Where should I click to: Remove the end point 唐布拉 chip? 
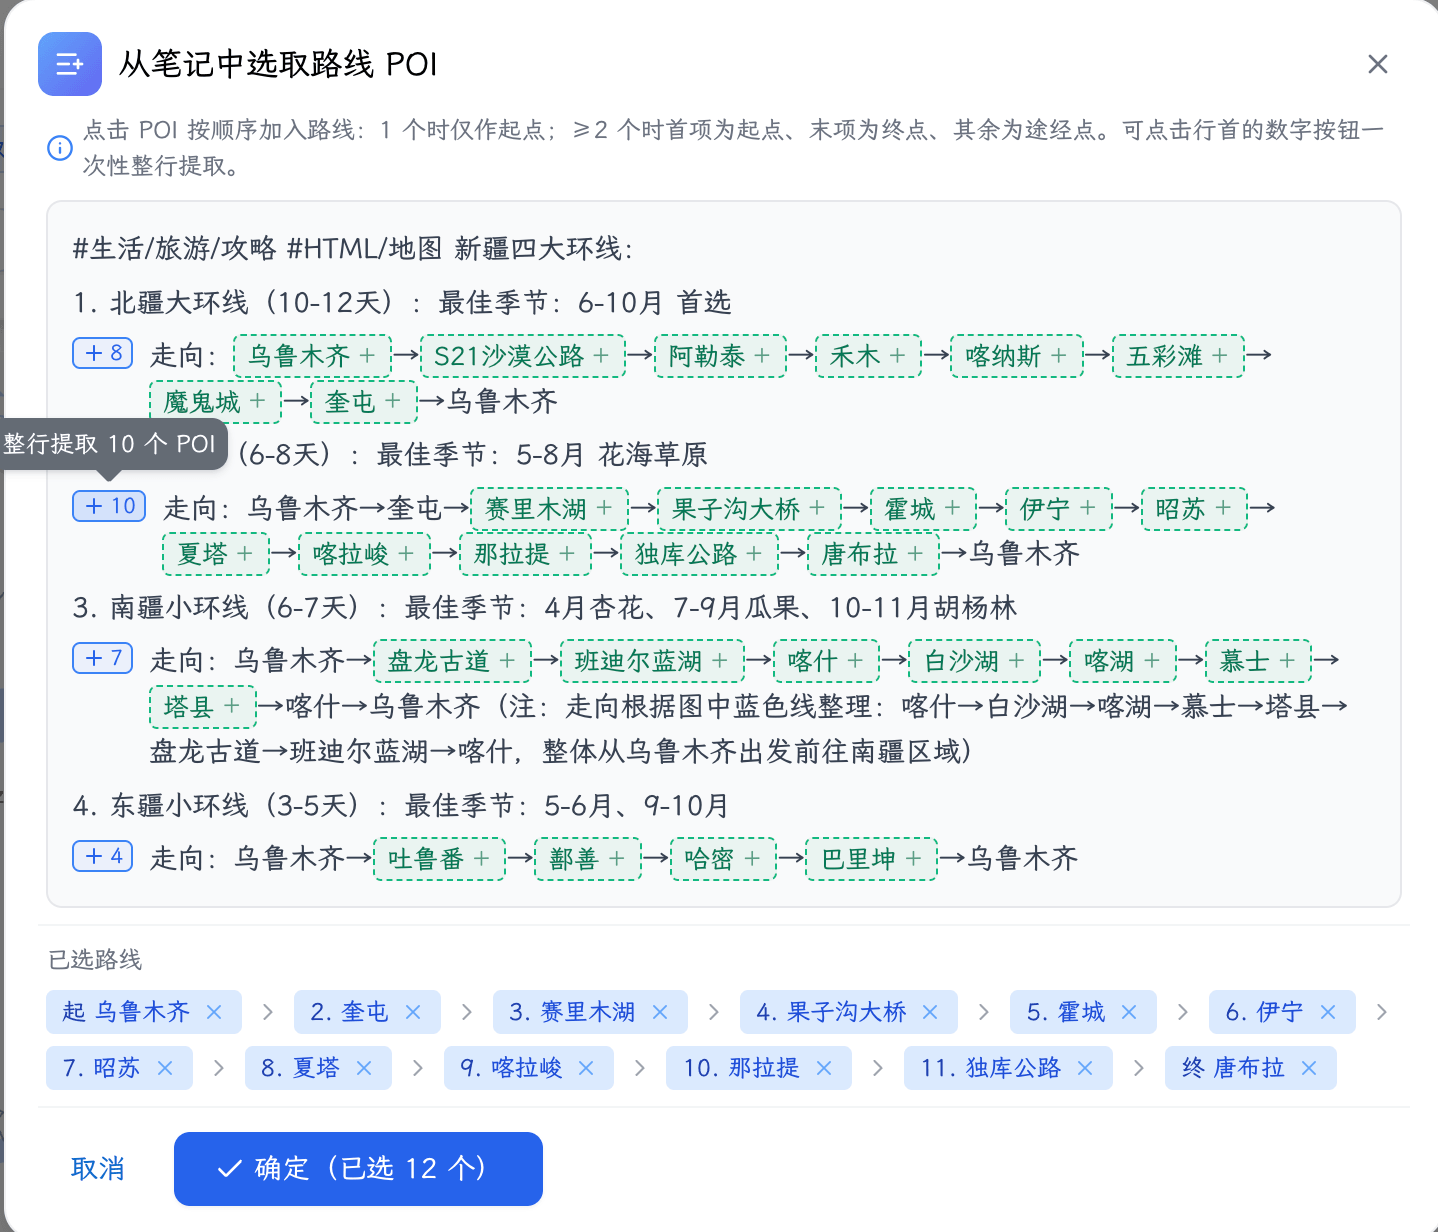1309,1068
